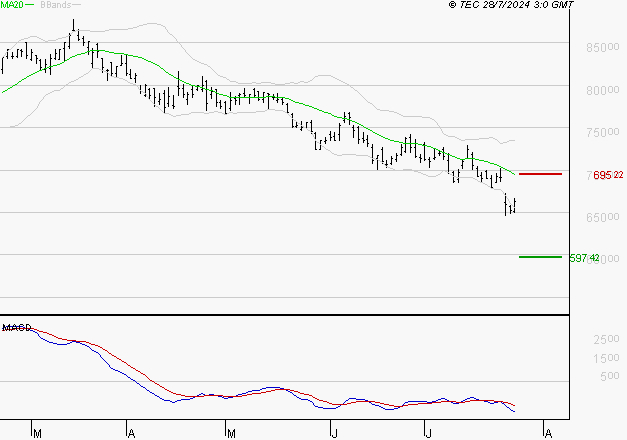Click the red 695.22 resistance value
The image size is (627, 440).
[608, 175]
